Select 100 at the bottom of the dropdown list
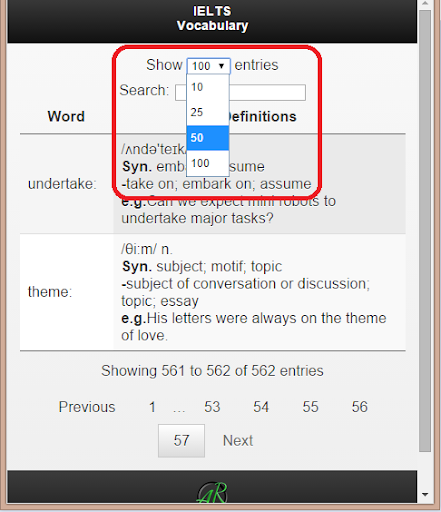This screenshot has height=512, width=441. tap(208, 163)
